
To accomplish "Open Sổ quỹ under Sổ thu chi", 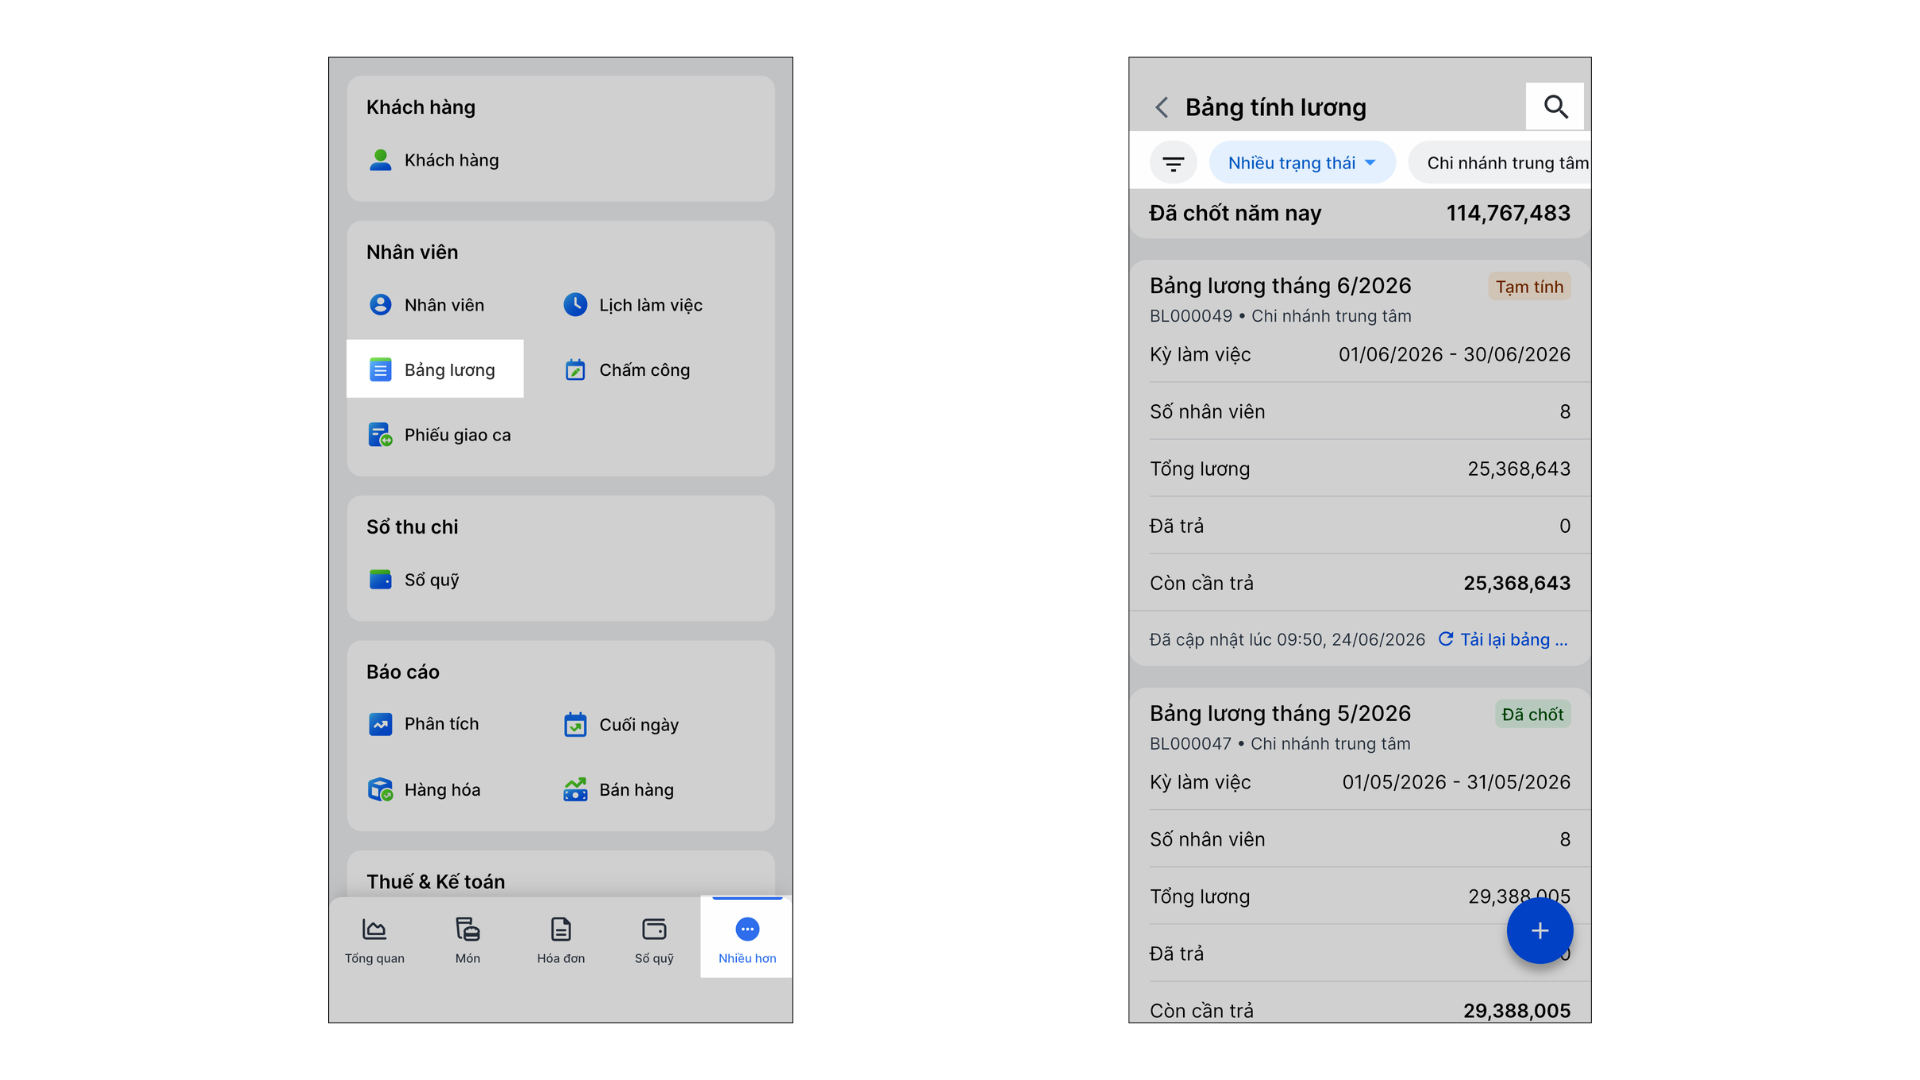I will pyautogui.click(x=414, y=580).
